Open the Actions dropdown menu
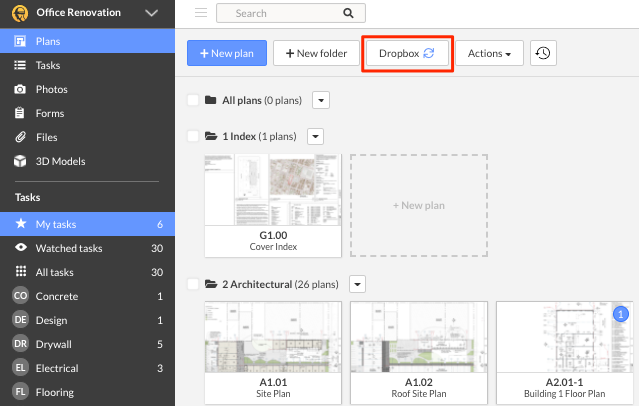The width and height of the screenshot is (639, 406). click(489, 53)
